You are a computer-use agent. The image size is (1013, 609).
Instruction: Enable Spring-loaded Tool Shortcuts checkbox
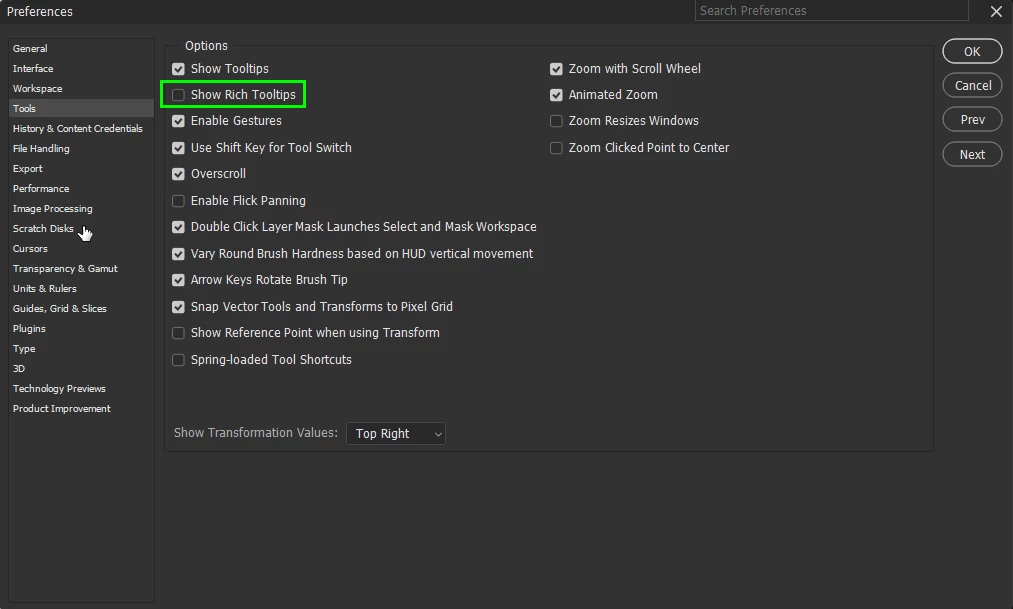[178, 360]
